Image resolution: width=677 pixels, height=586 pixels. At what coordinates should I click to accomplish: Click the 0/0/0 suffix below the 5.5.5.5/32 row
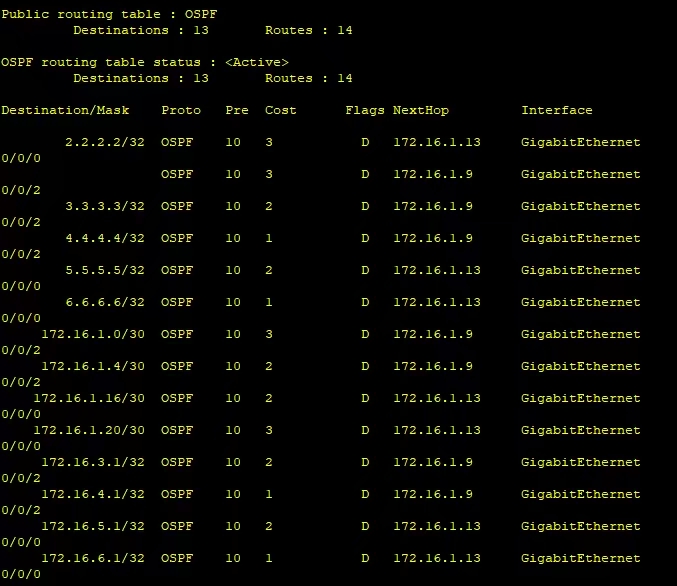(21, 286)
